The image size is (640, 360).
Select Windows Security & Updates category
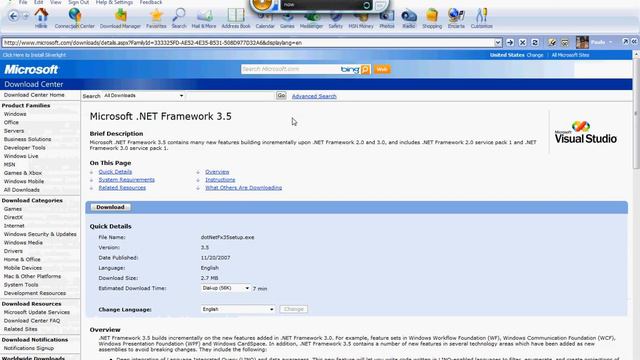click(40, 234)
